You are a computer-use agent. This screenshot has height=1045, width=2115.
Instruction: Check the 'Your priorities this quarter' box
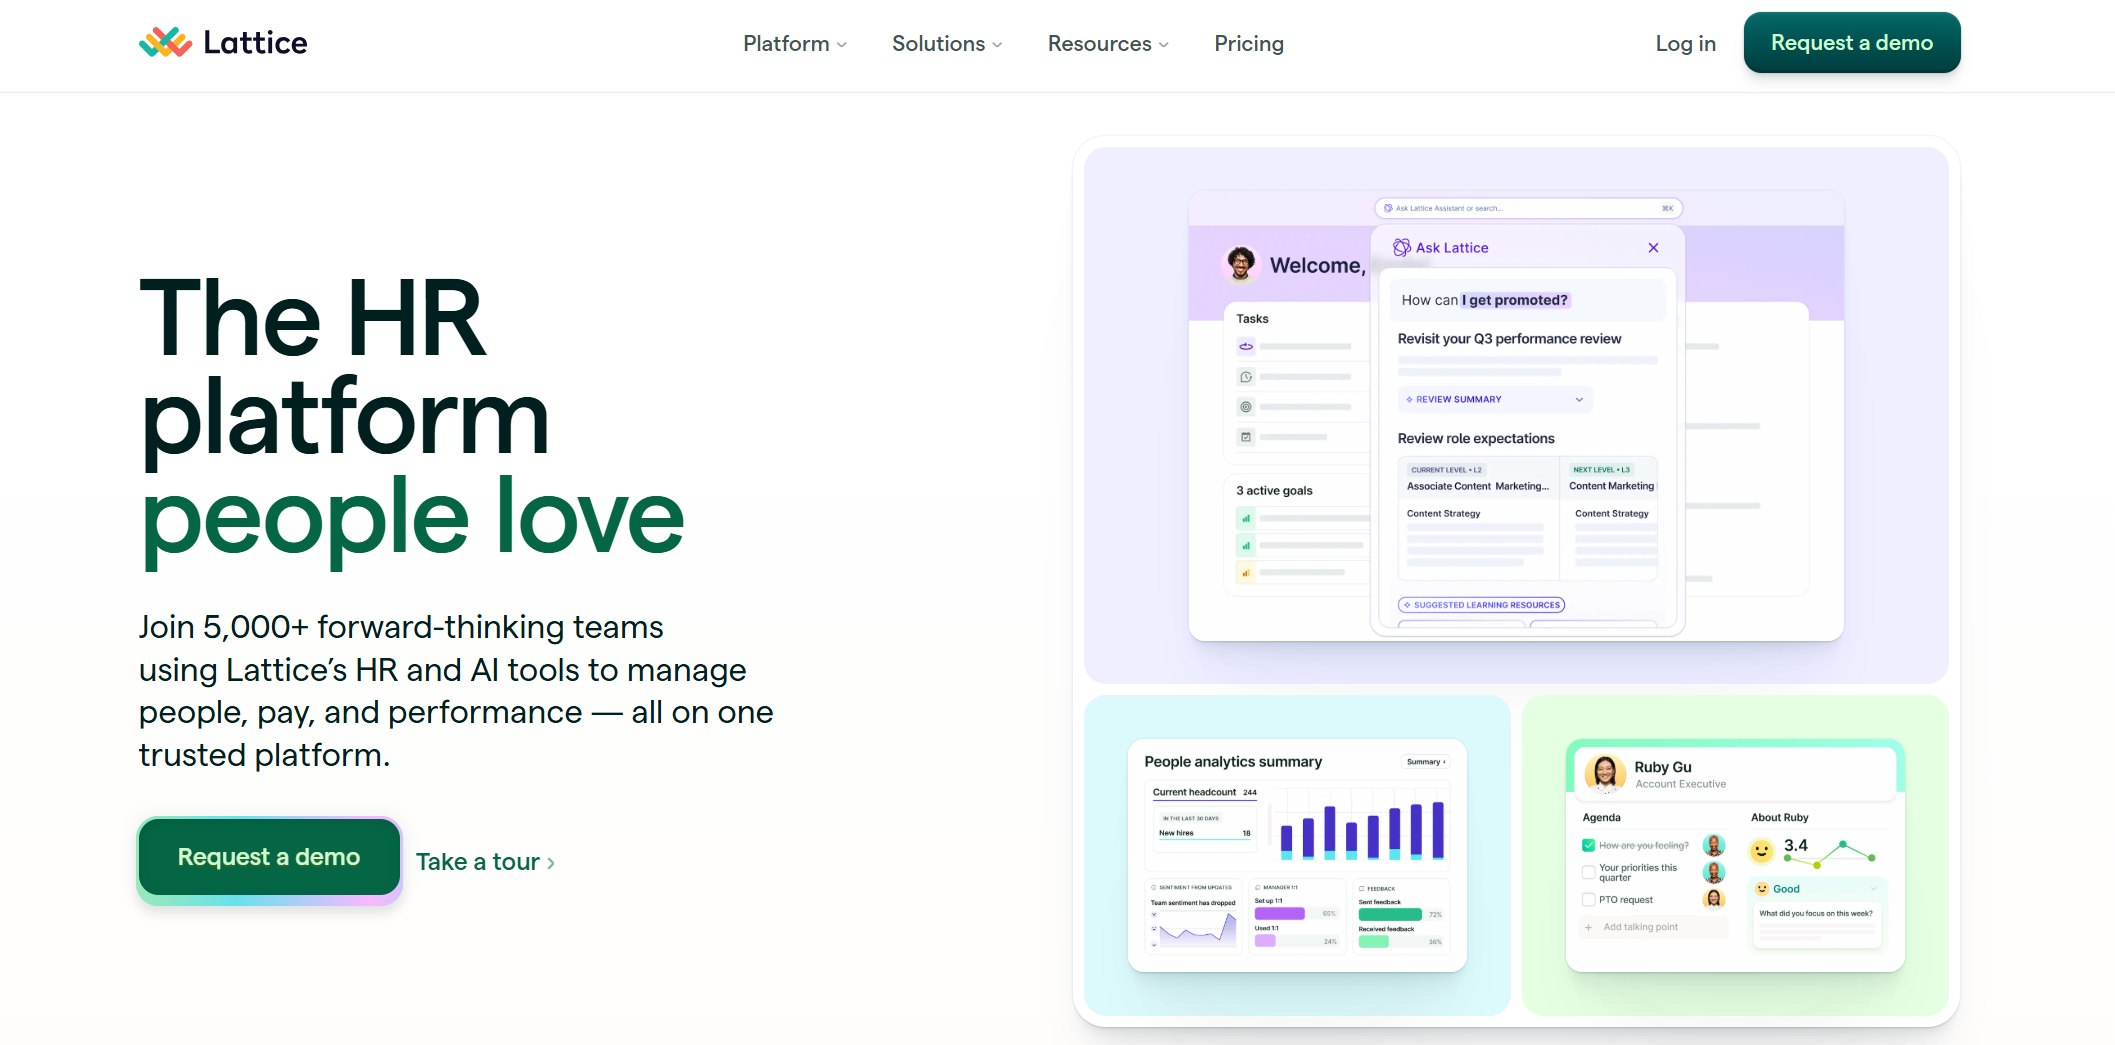tap(1588, 872)
